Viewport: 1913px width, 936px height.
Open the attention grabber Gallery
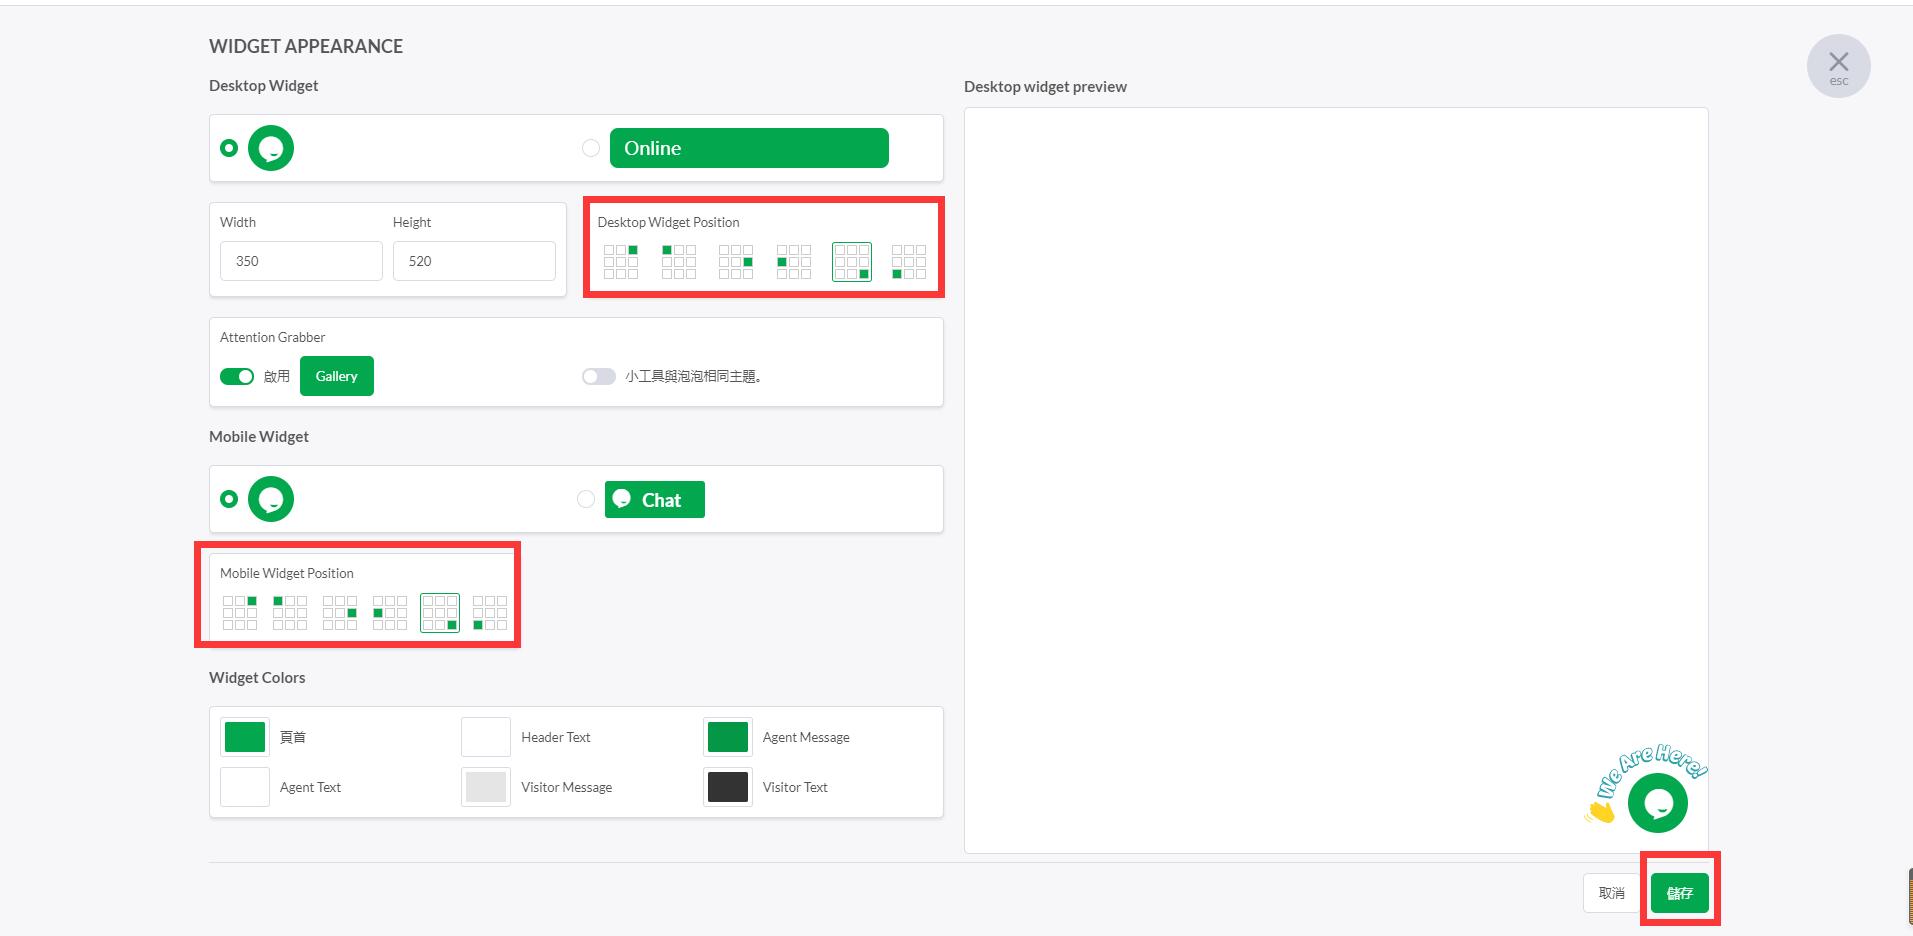[x=336, y=376]
